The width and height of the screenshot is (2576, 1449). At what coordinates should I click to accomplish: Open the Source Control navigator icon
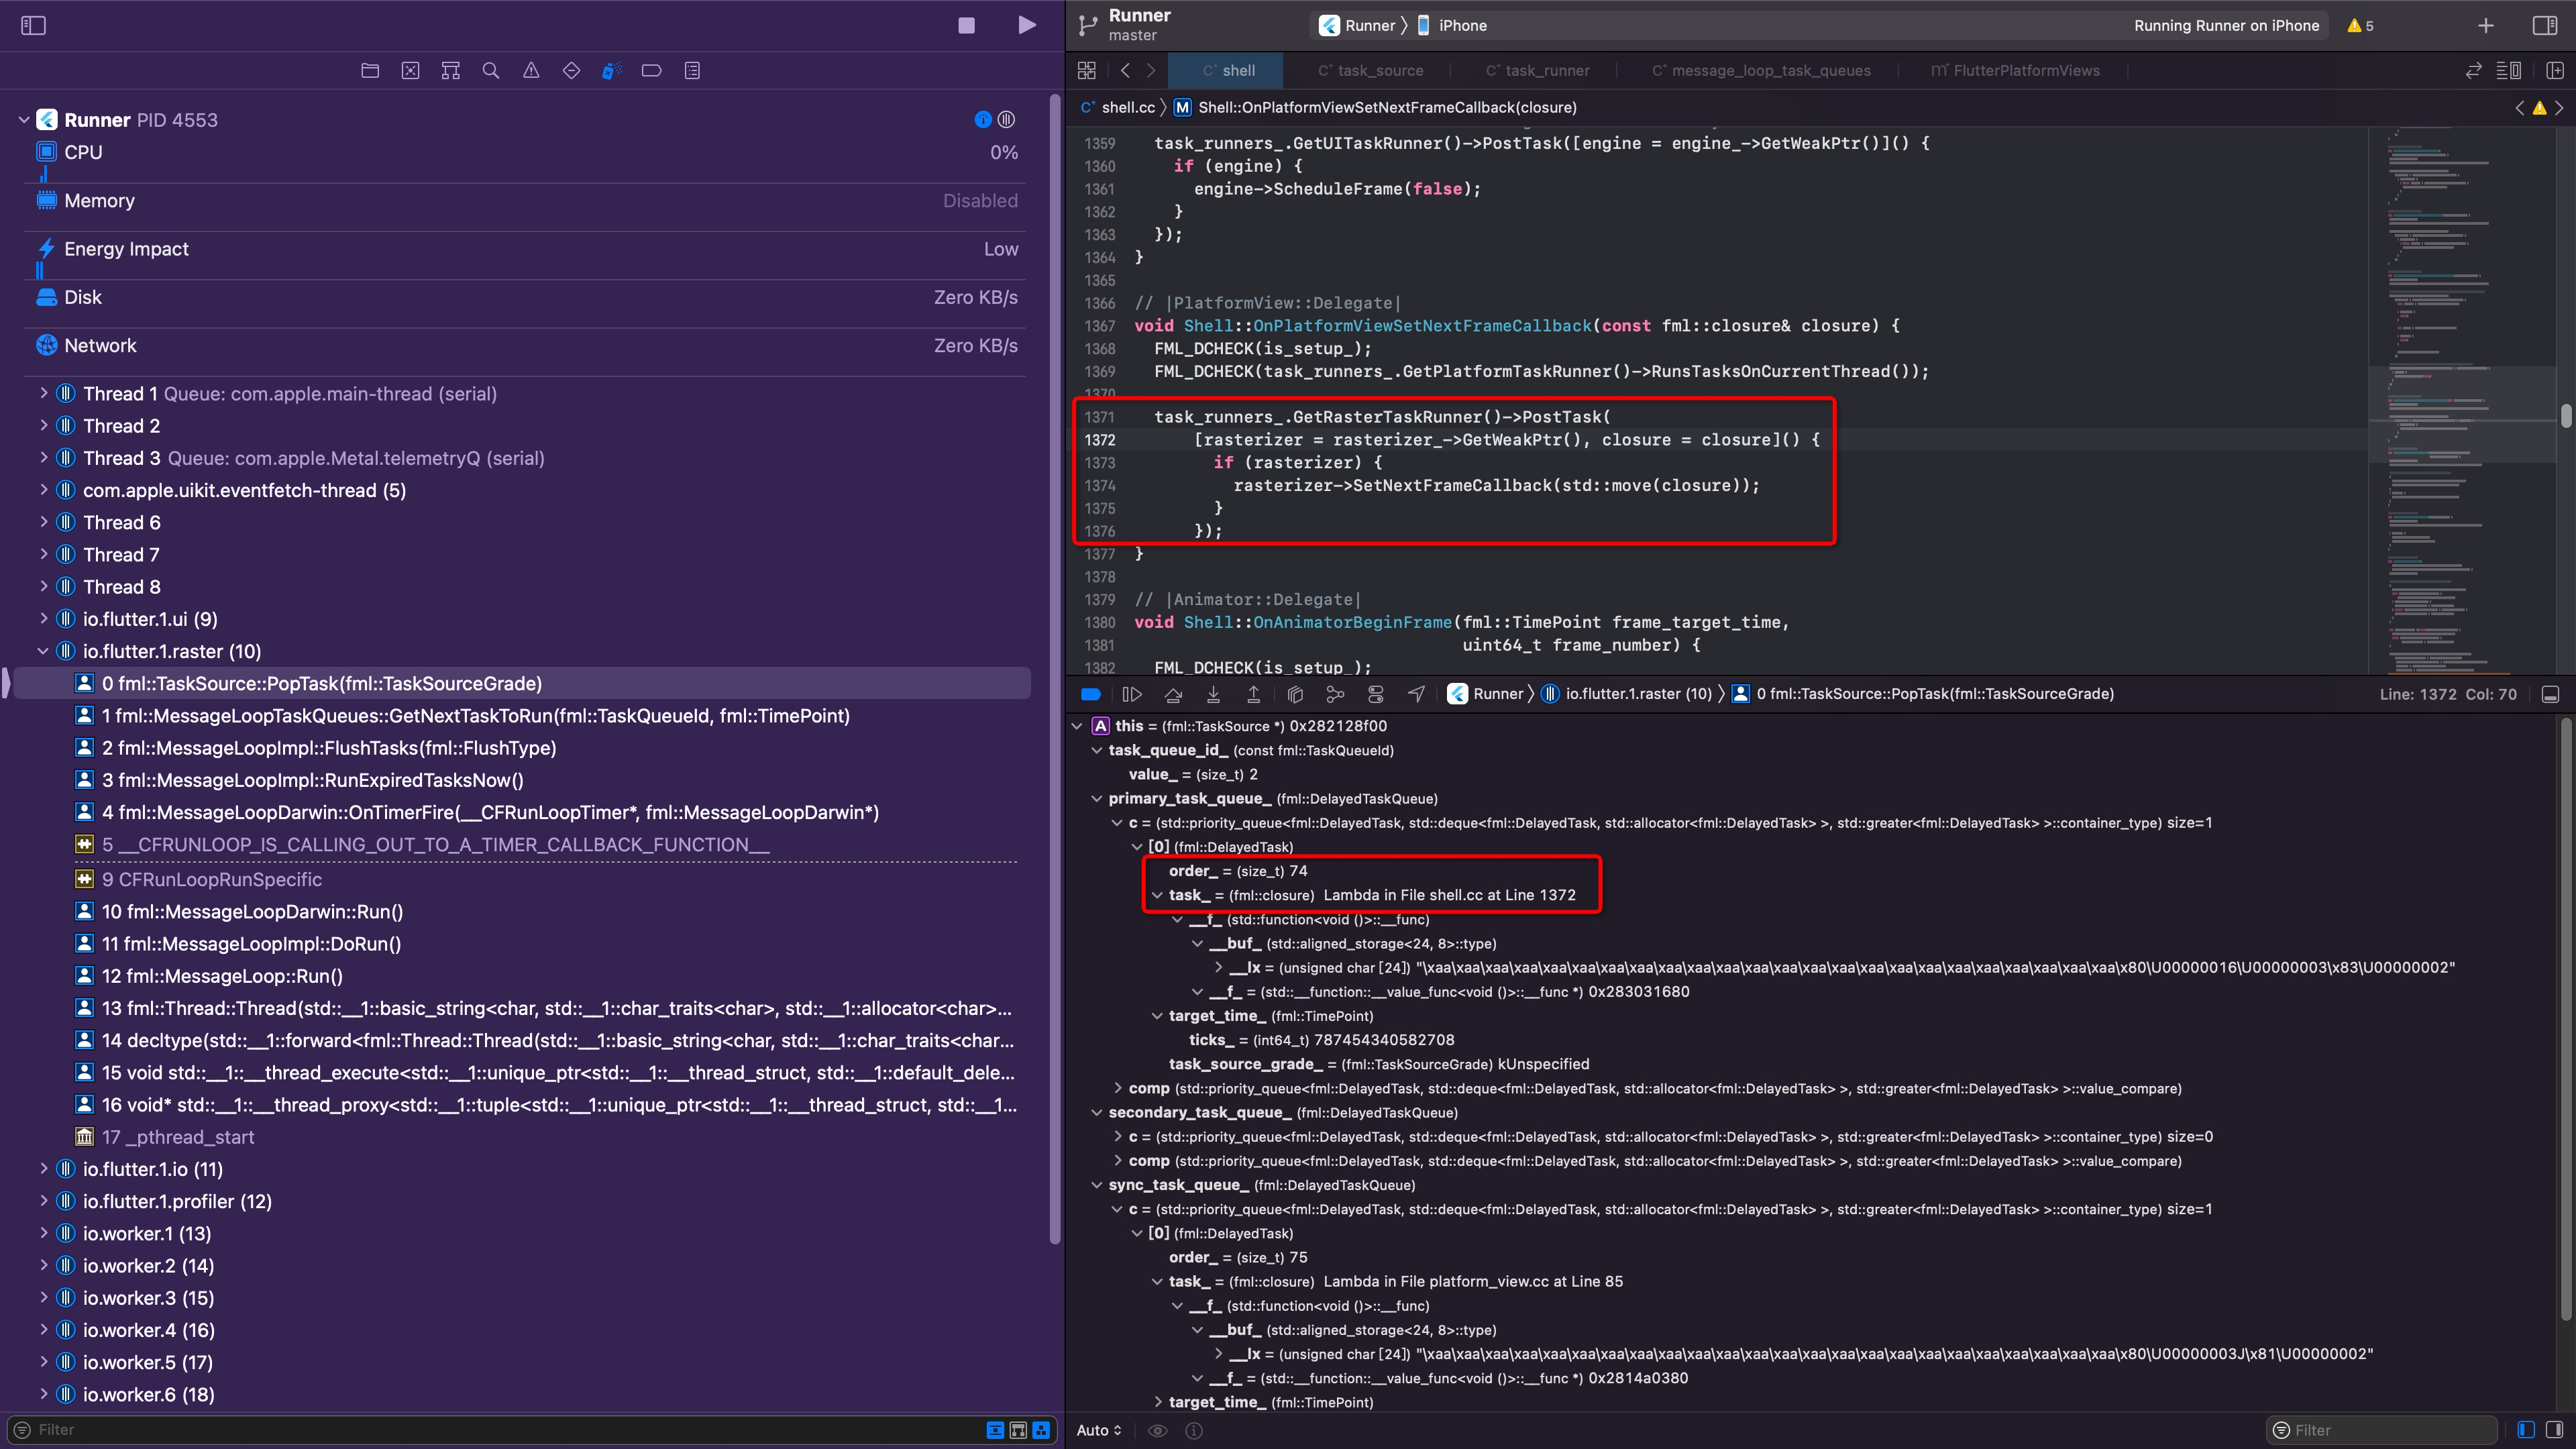410,70
